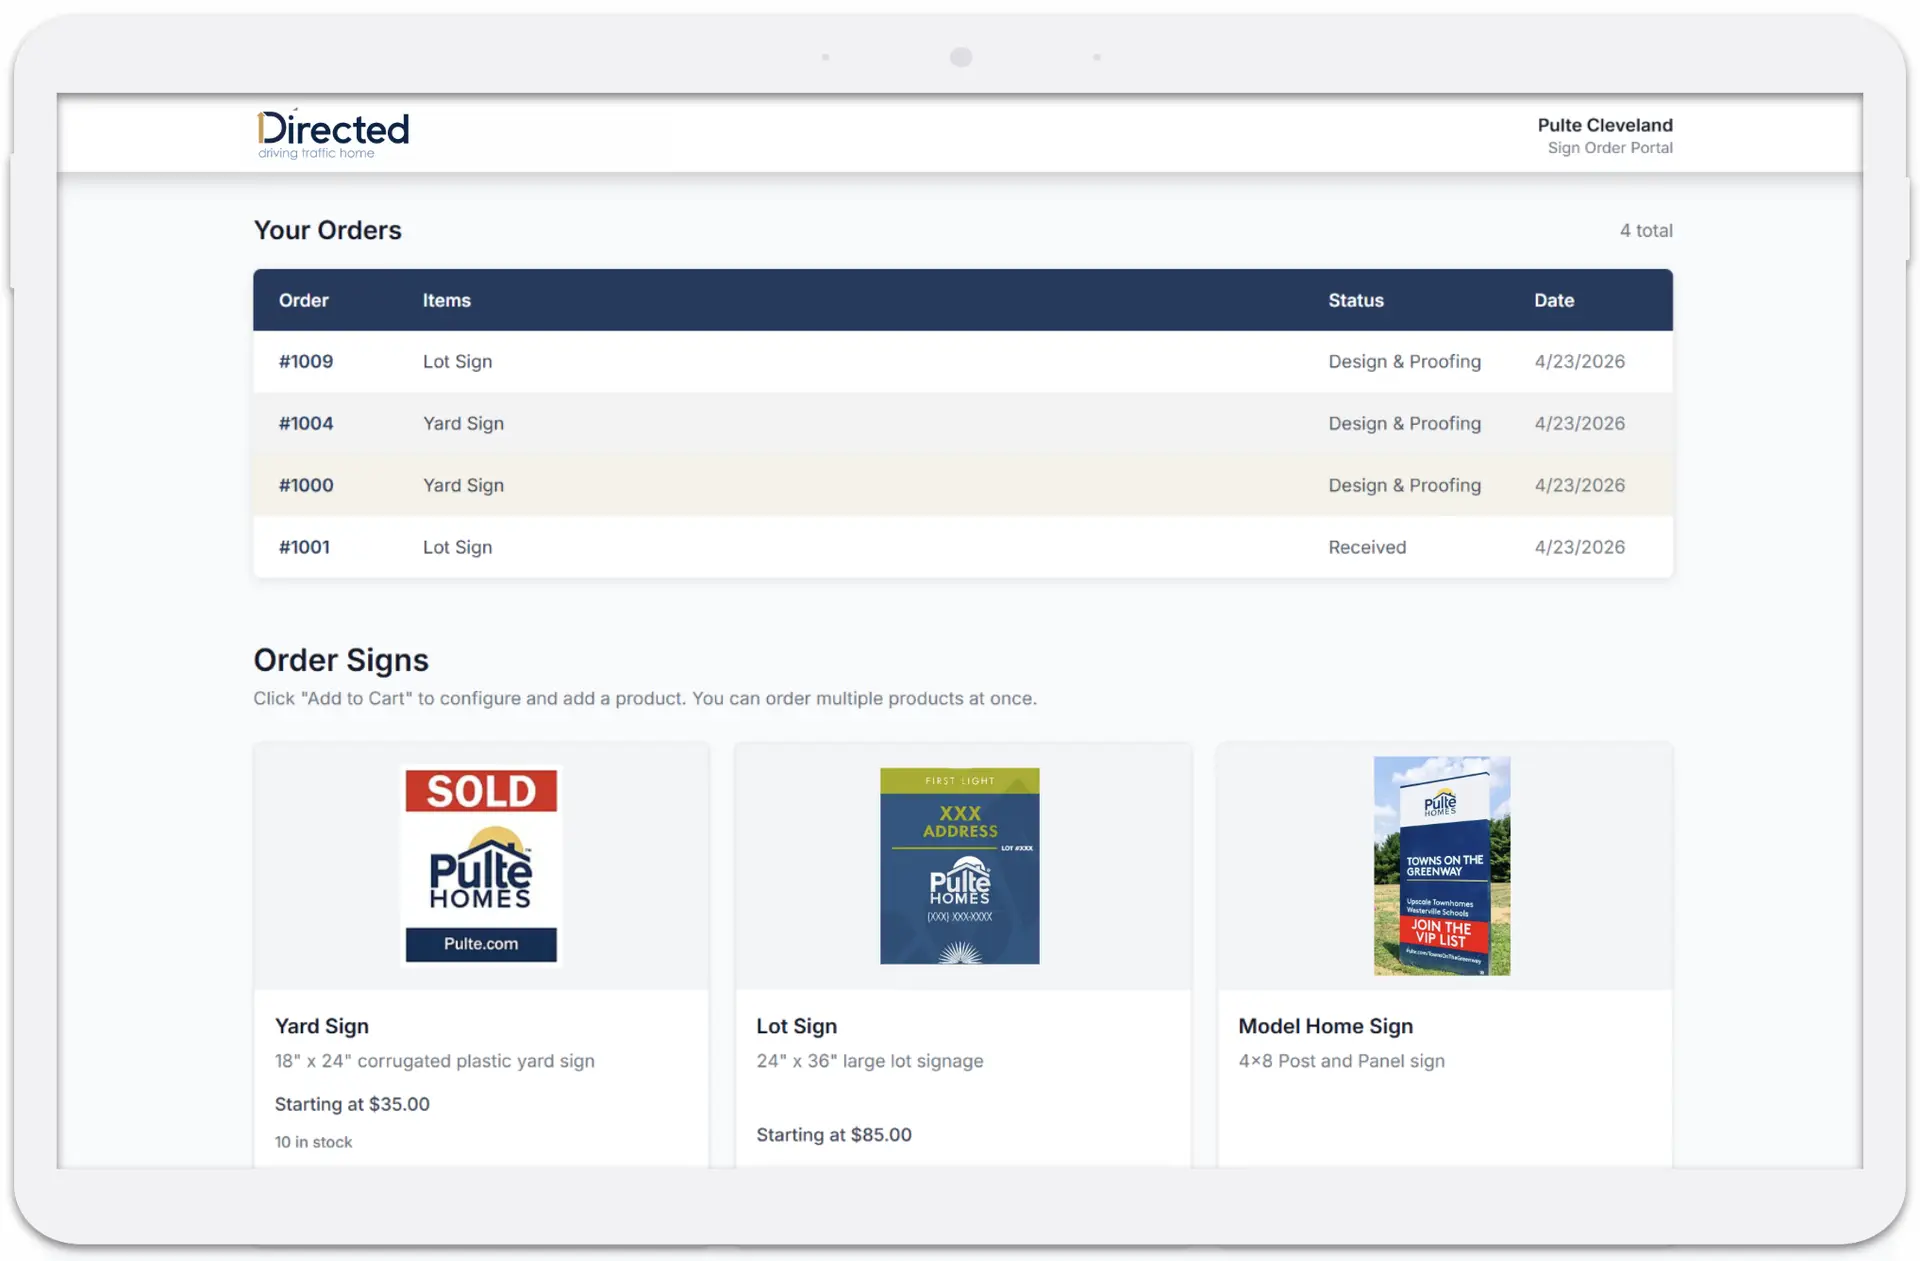The image size is (1920, 1261).
Task: Click Design & Proofing status of order #1000
Action: [1404, 486]
